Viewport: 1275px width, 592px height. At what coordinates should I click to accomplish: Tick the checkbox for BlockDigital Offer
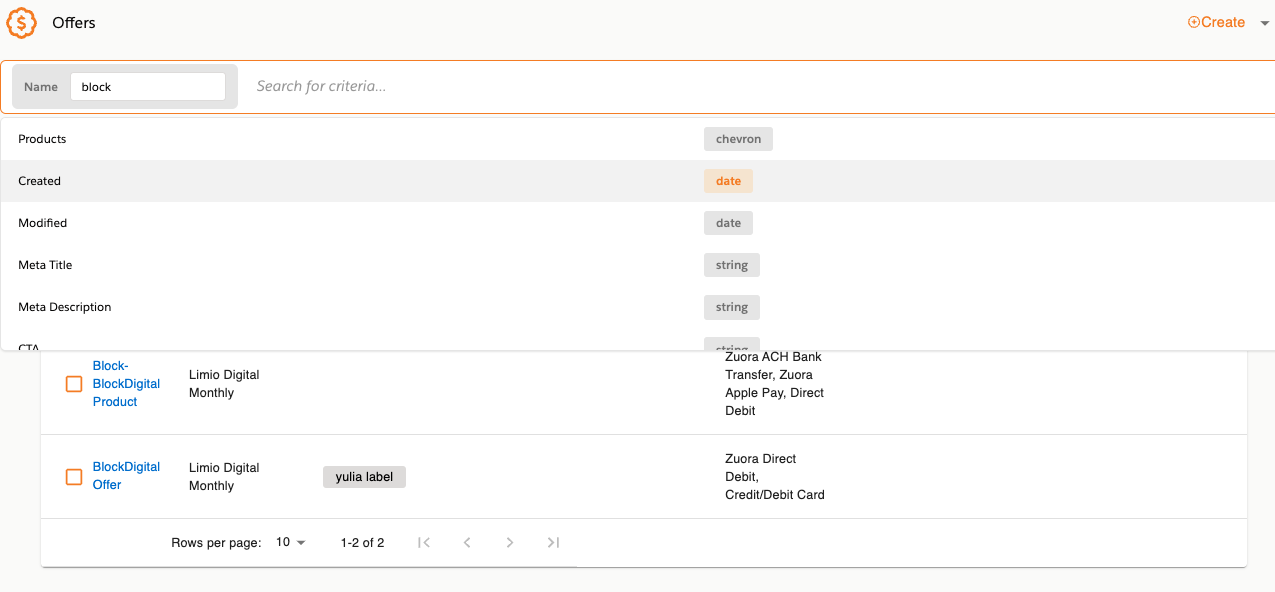[x=74, y=477]
